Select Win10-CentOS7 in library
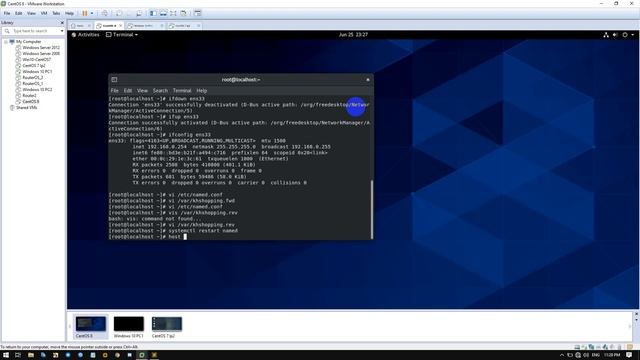Image resolution: width=640 pixels, height=360 pixels. [x=36, y=60]
